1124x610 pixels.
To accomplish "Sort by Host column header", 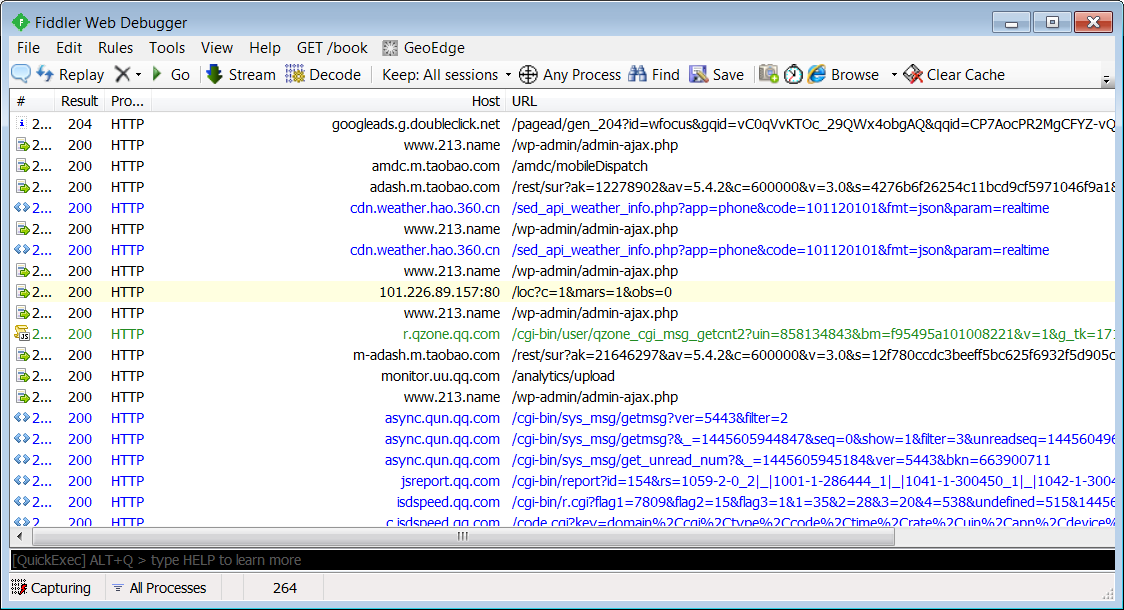I will click(x=328, y=101).
